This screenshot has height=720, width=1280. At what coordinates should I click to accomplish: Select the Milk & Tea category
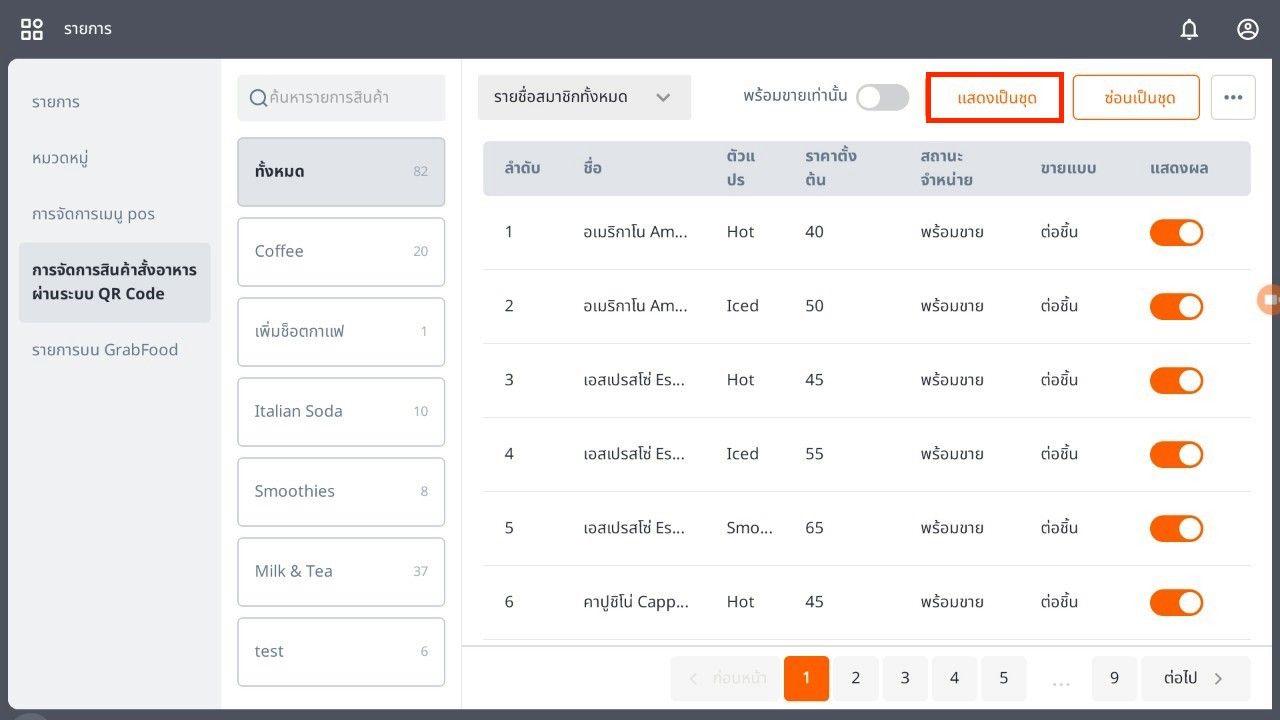pos(341,572)
